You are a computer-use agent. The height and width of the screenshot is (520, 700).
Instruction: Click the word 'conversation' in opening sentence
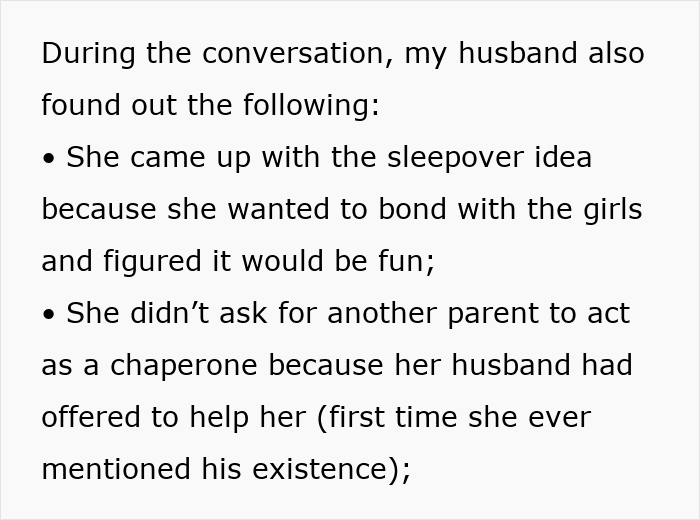[293, 53]
